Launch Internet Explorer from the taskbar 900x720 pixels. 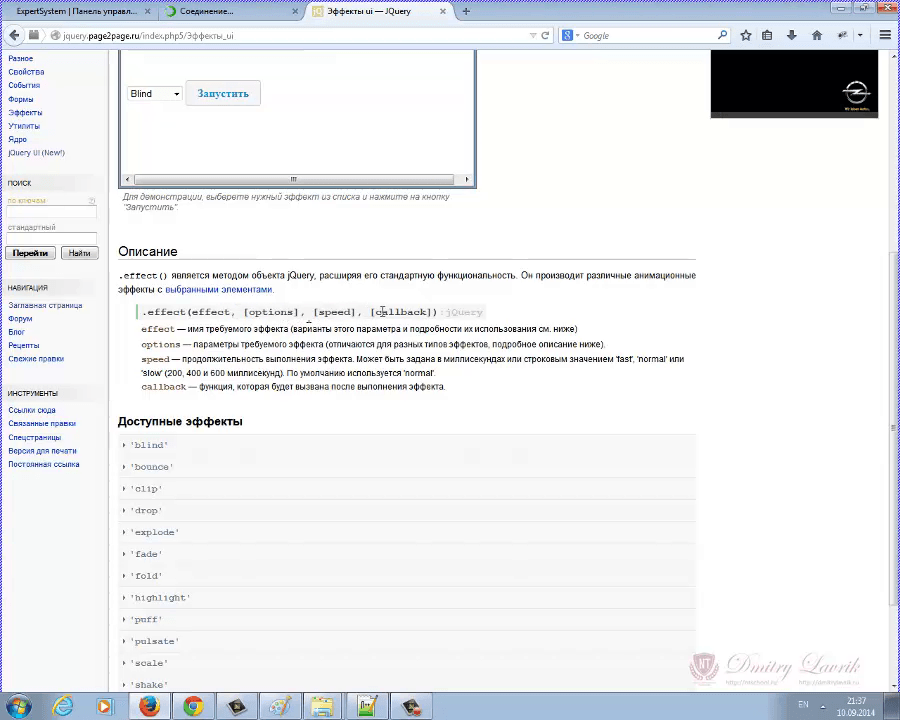[x=63, y=706]
